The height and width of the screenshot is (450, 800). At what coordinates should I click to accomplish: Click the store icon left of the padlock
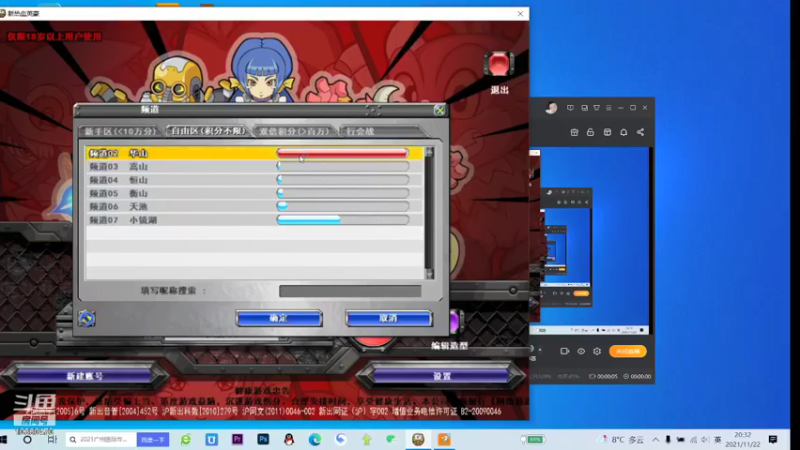pos(574,132)
